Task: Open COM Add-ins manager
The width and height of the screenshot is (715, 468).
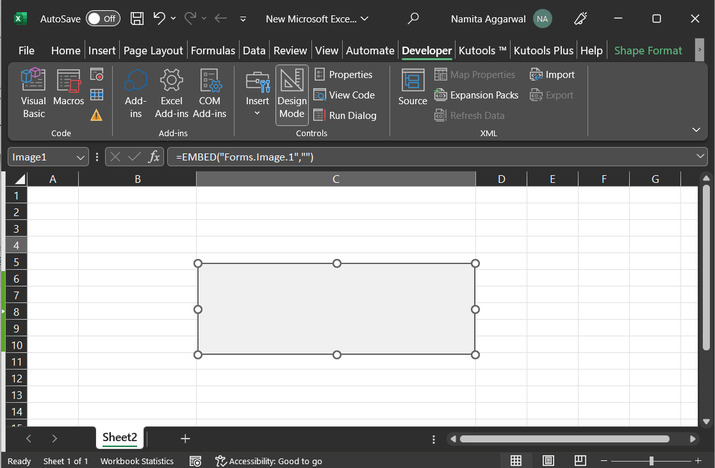Action: [210, 93]
